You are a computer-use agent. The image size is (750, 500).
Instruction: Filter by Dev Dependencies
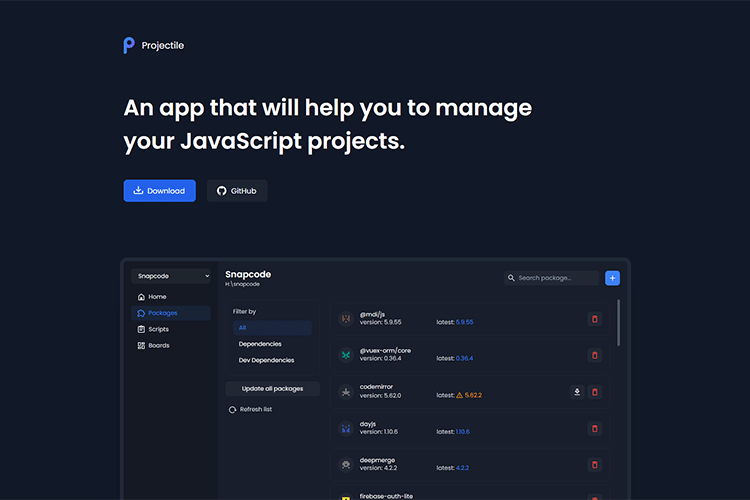266,360
